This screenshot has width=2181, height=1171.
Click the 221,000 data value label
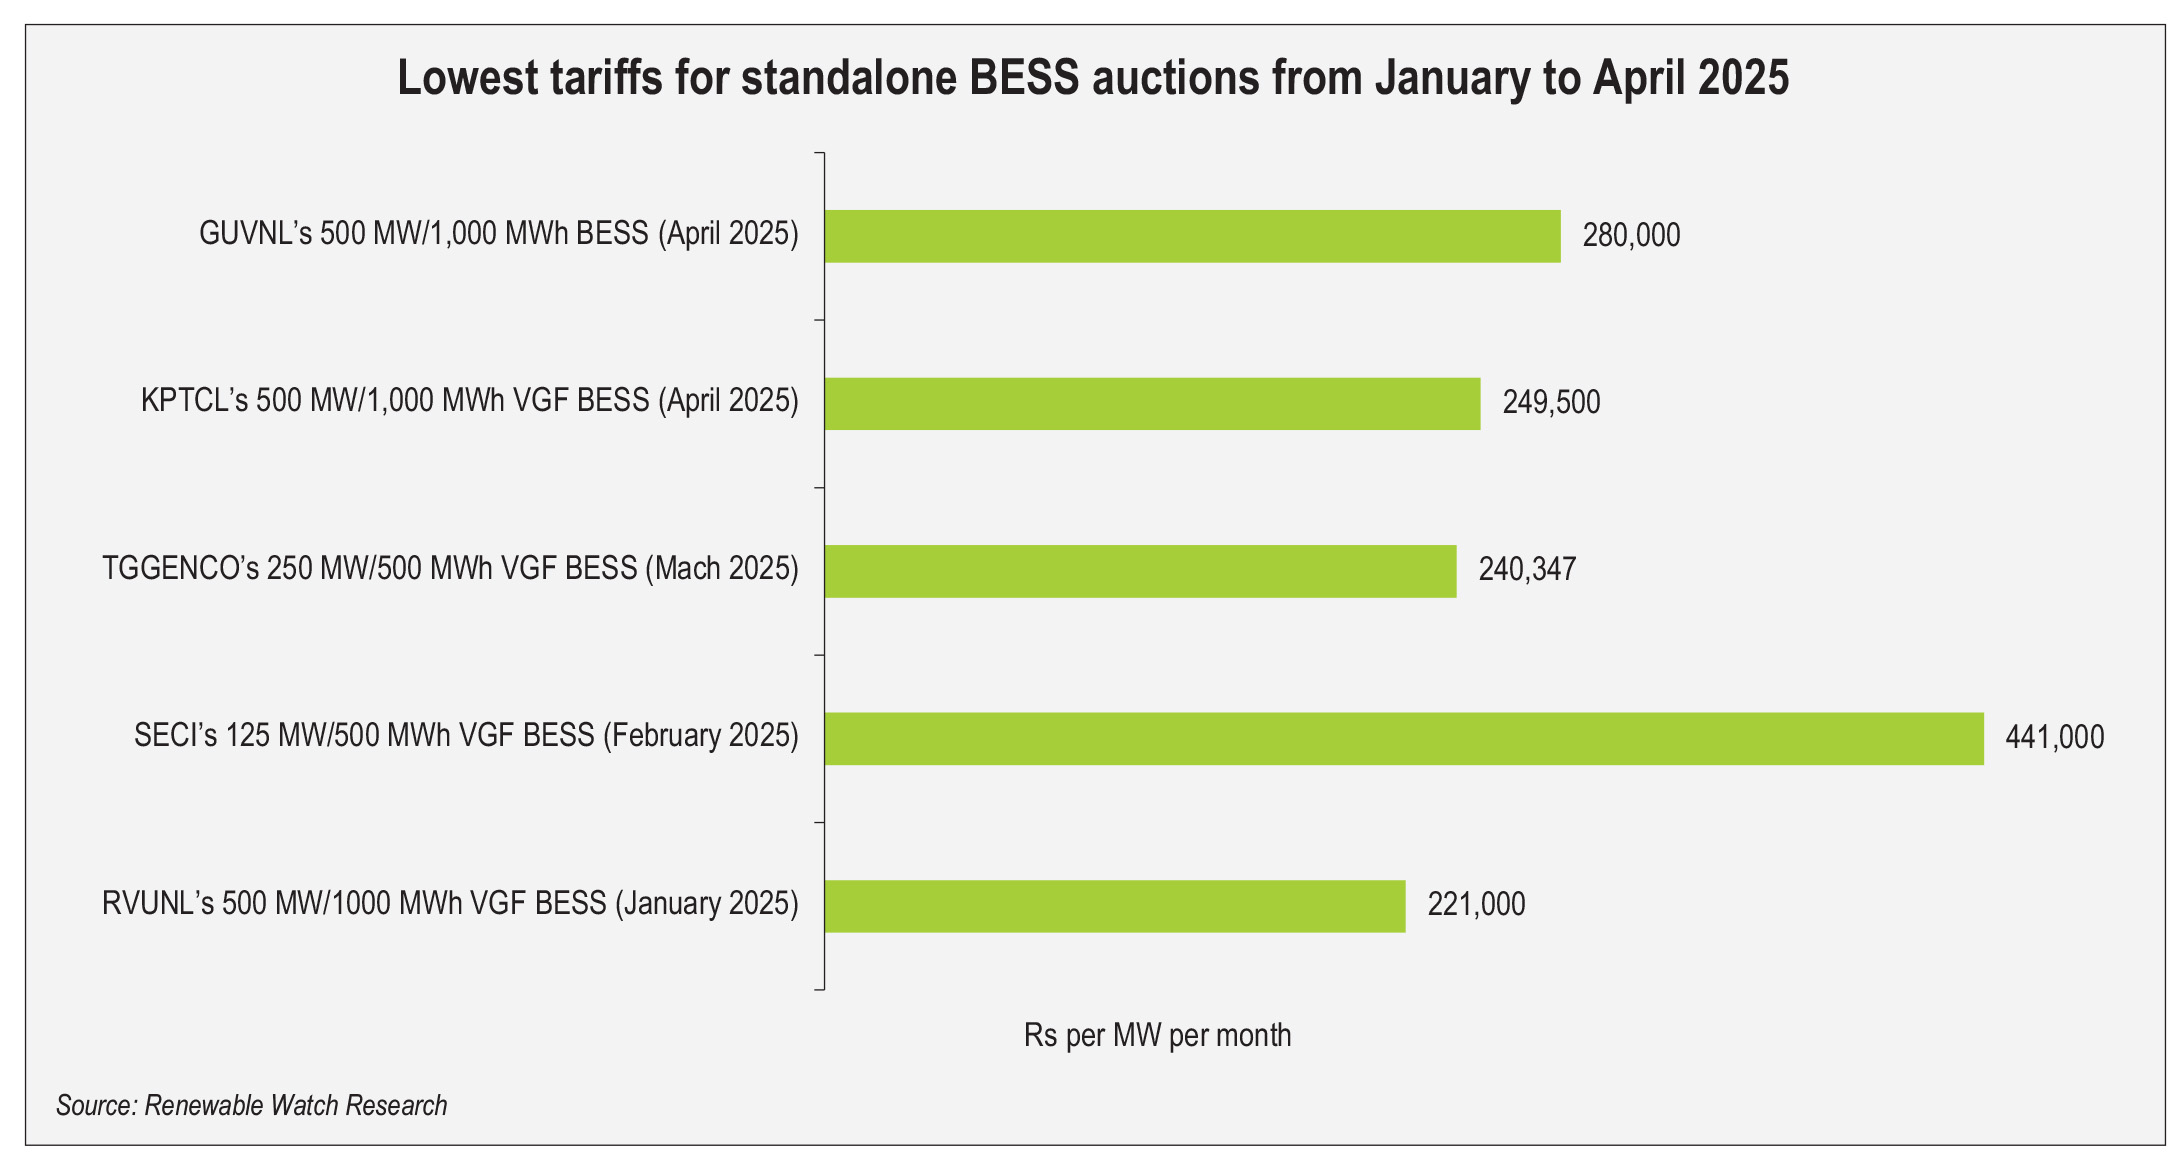1476,905
